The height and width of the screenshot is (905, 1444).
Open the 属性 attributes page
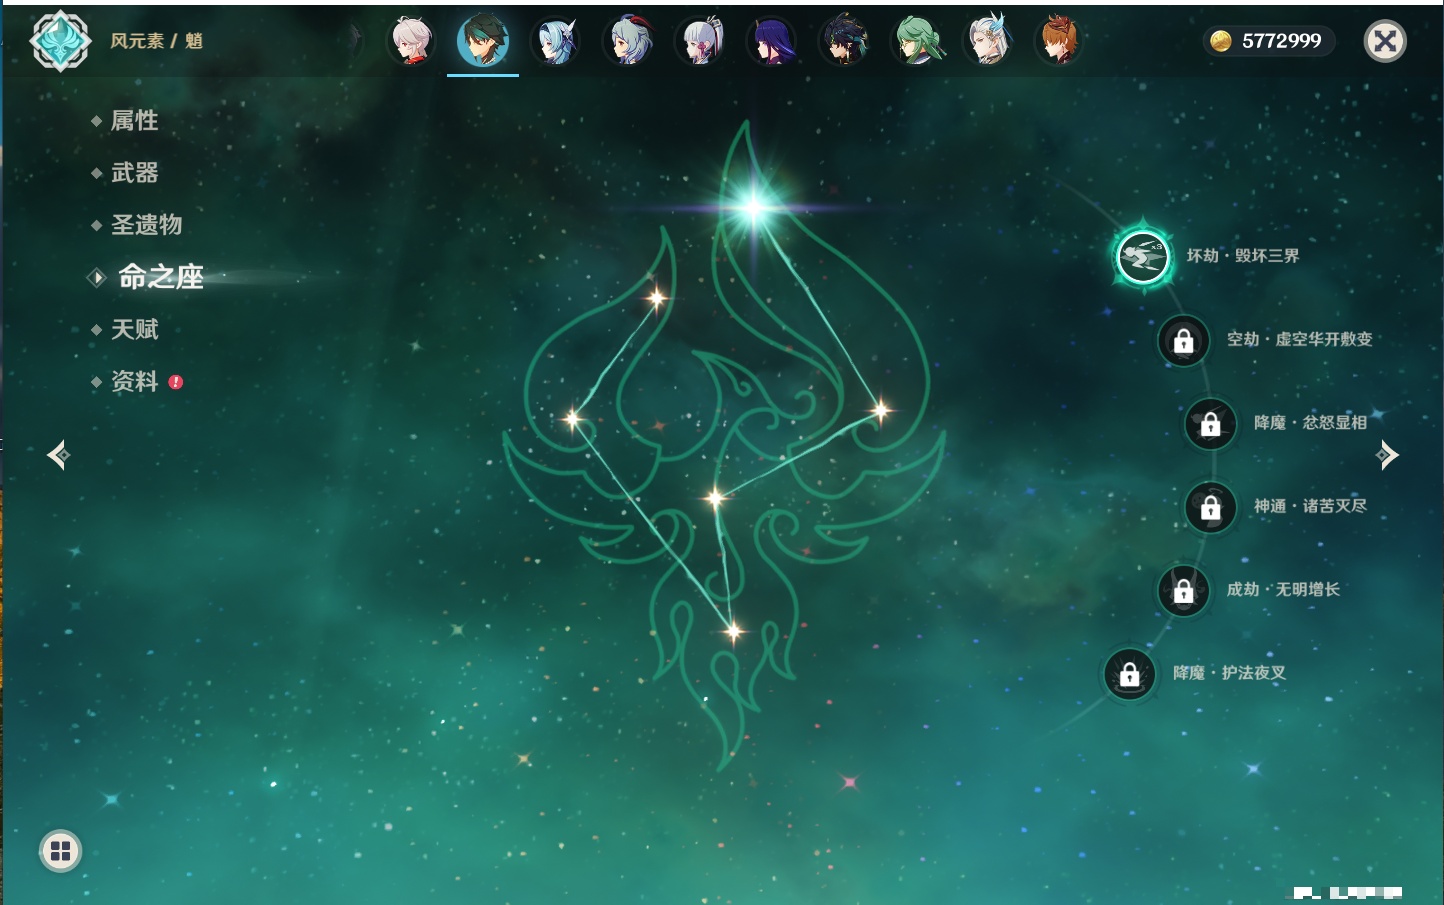click(134, 121)
